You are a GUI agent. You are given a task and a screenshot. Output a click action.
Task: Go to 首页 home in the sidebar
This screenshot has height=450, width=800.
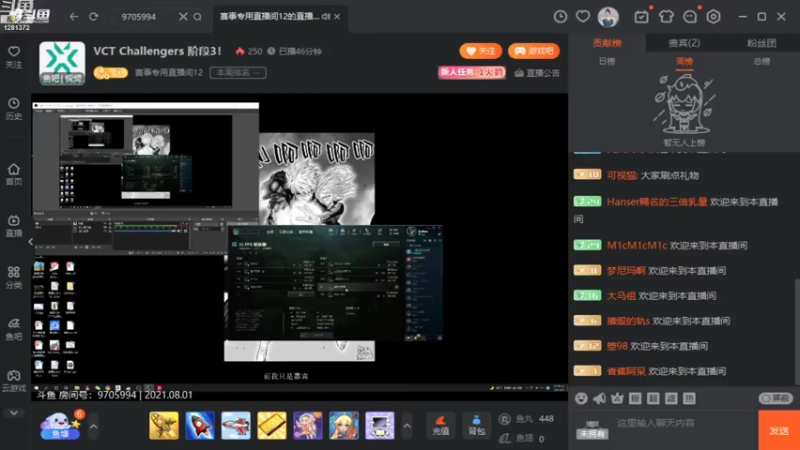(14, 174)
